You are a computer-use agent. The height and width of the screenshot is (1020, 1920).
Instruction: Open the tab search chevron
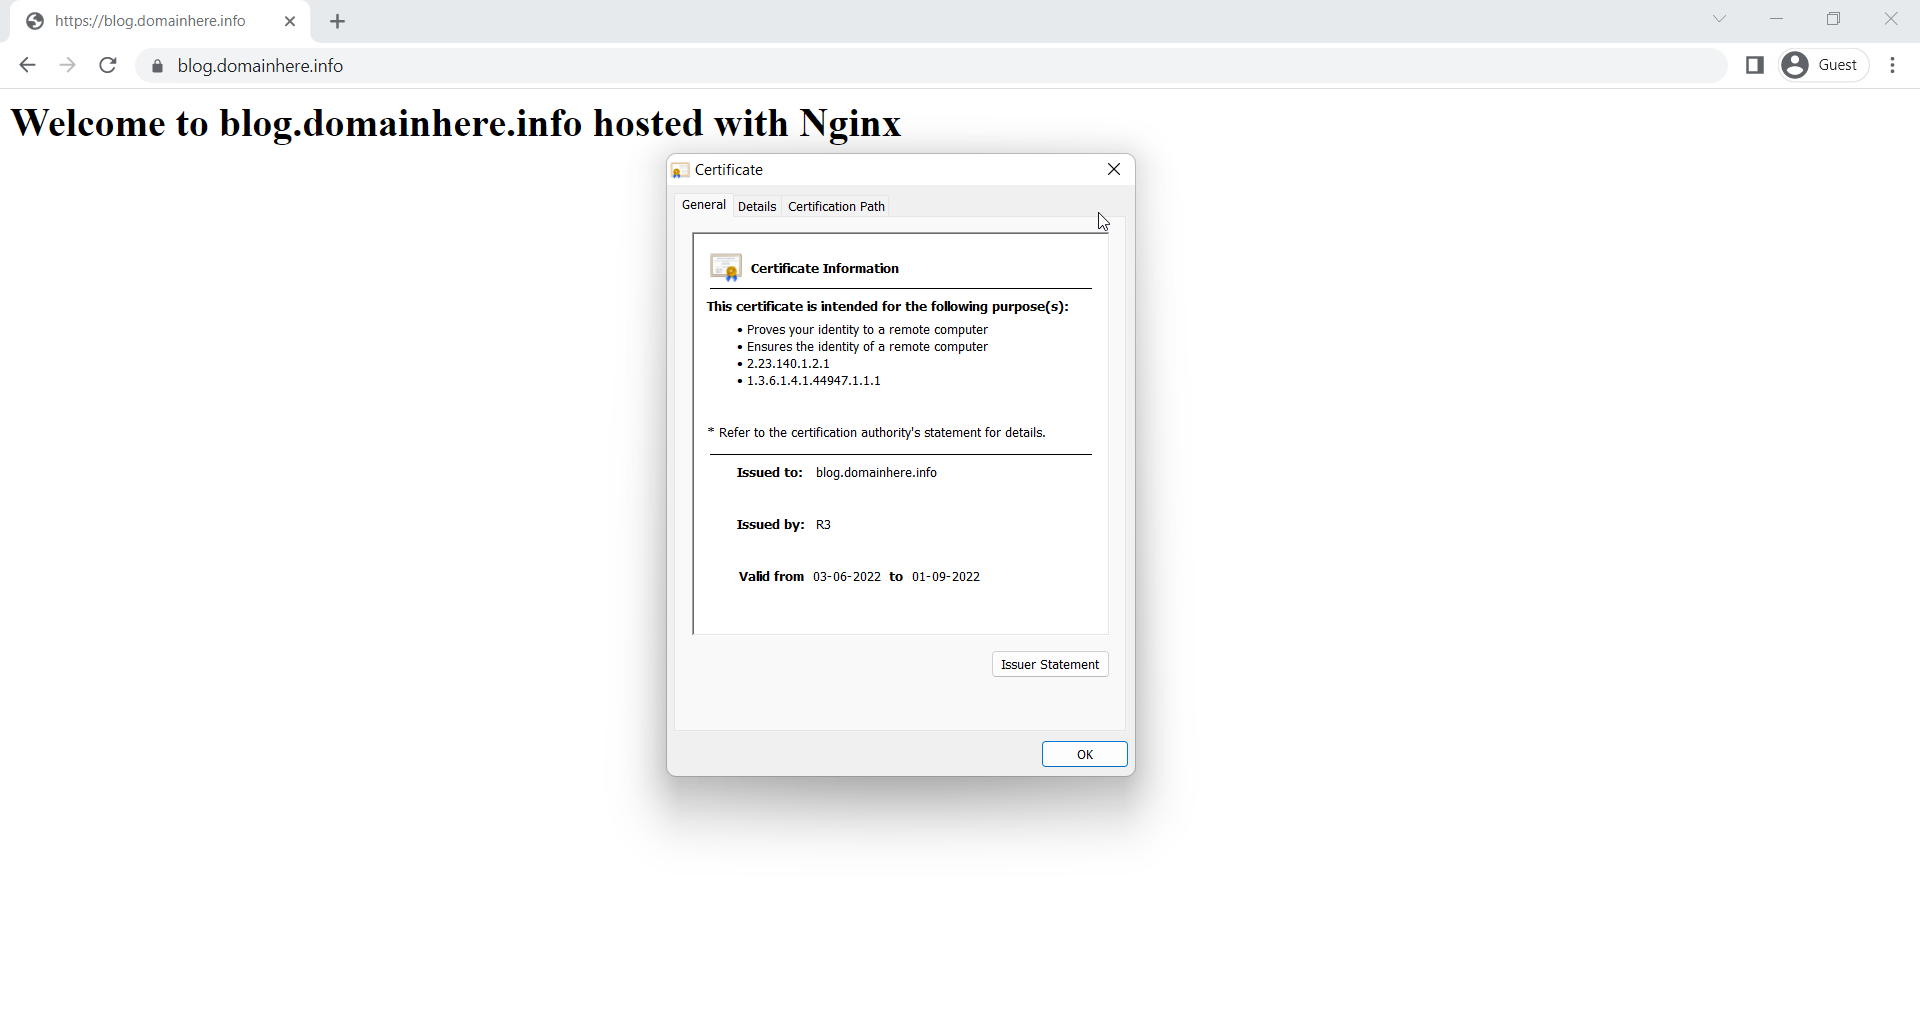click(1719, 19)
